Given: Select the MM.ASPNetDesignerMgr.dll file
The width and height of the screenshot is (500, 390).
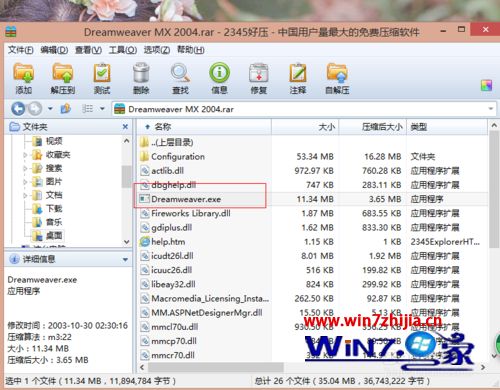Looking at the screenshot, I should (x=207, y=313).
